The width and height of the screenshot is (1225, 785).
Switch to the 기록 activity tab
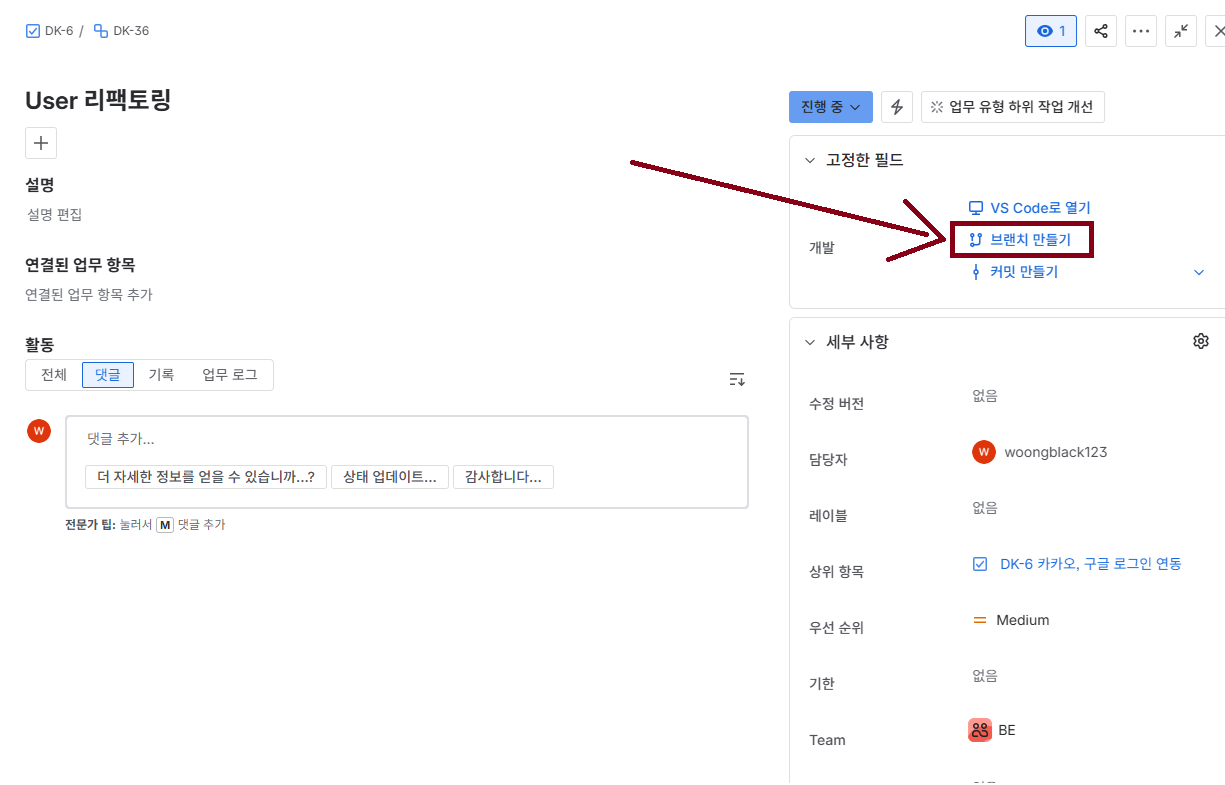[x=161, y=375]
